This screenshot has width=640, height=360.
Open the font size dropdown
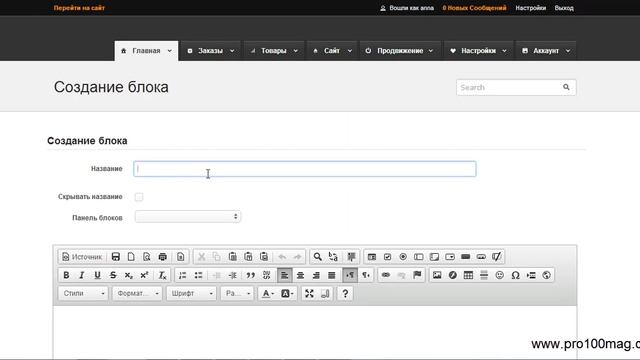(x=237, y=293)
